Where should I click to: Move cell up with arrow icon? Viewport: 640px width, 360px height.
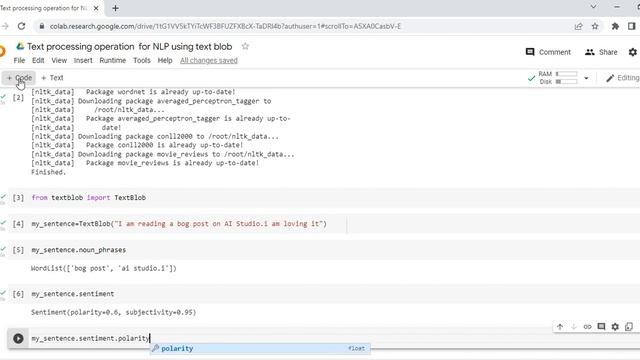[x=560, y=327]
